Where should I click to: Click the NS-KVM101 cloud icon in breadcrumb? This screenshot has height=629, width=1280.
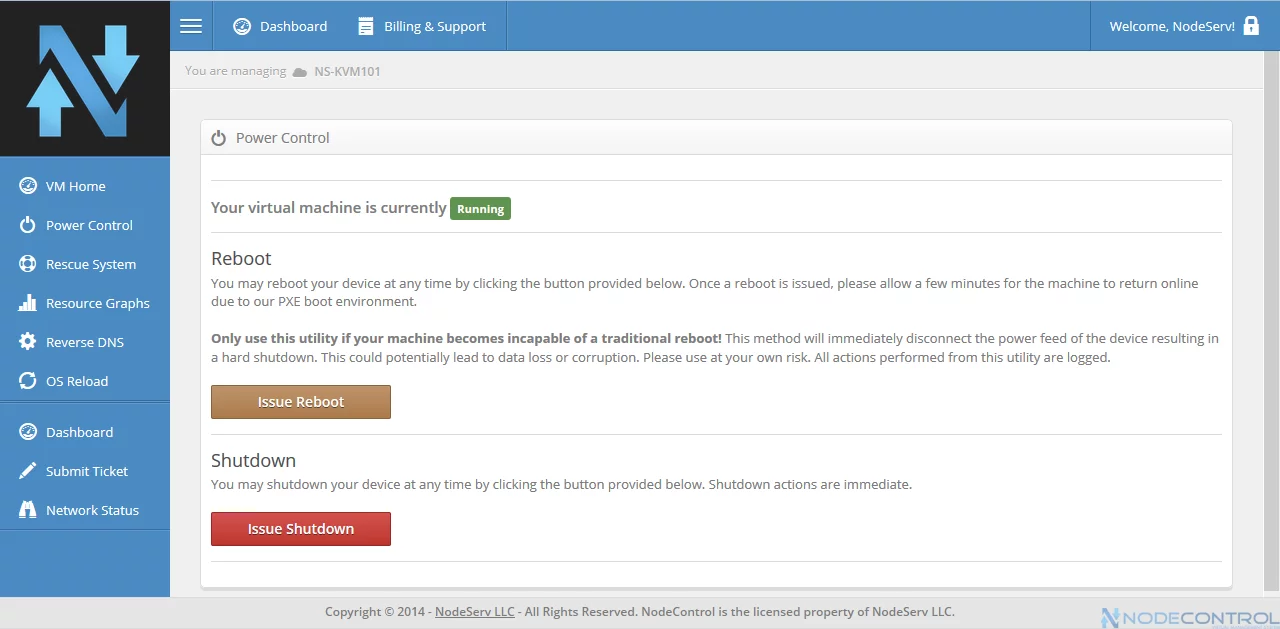[299, 72]
